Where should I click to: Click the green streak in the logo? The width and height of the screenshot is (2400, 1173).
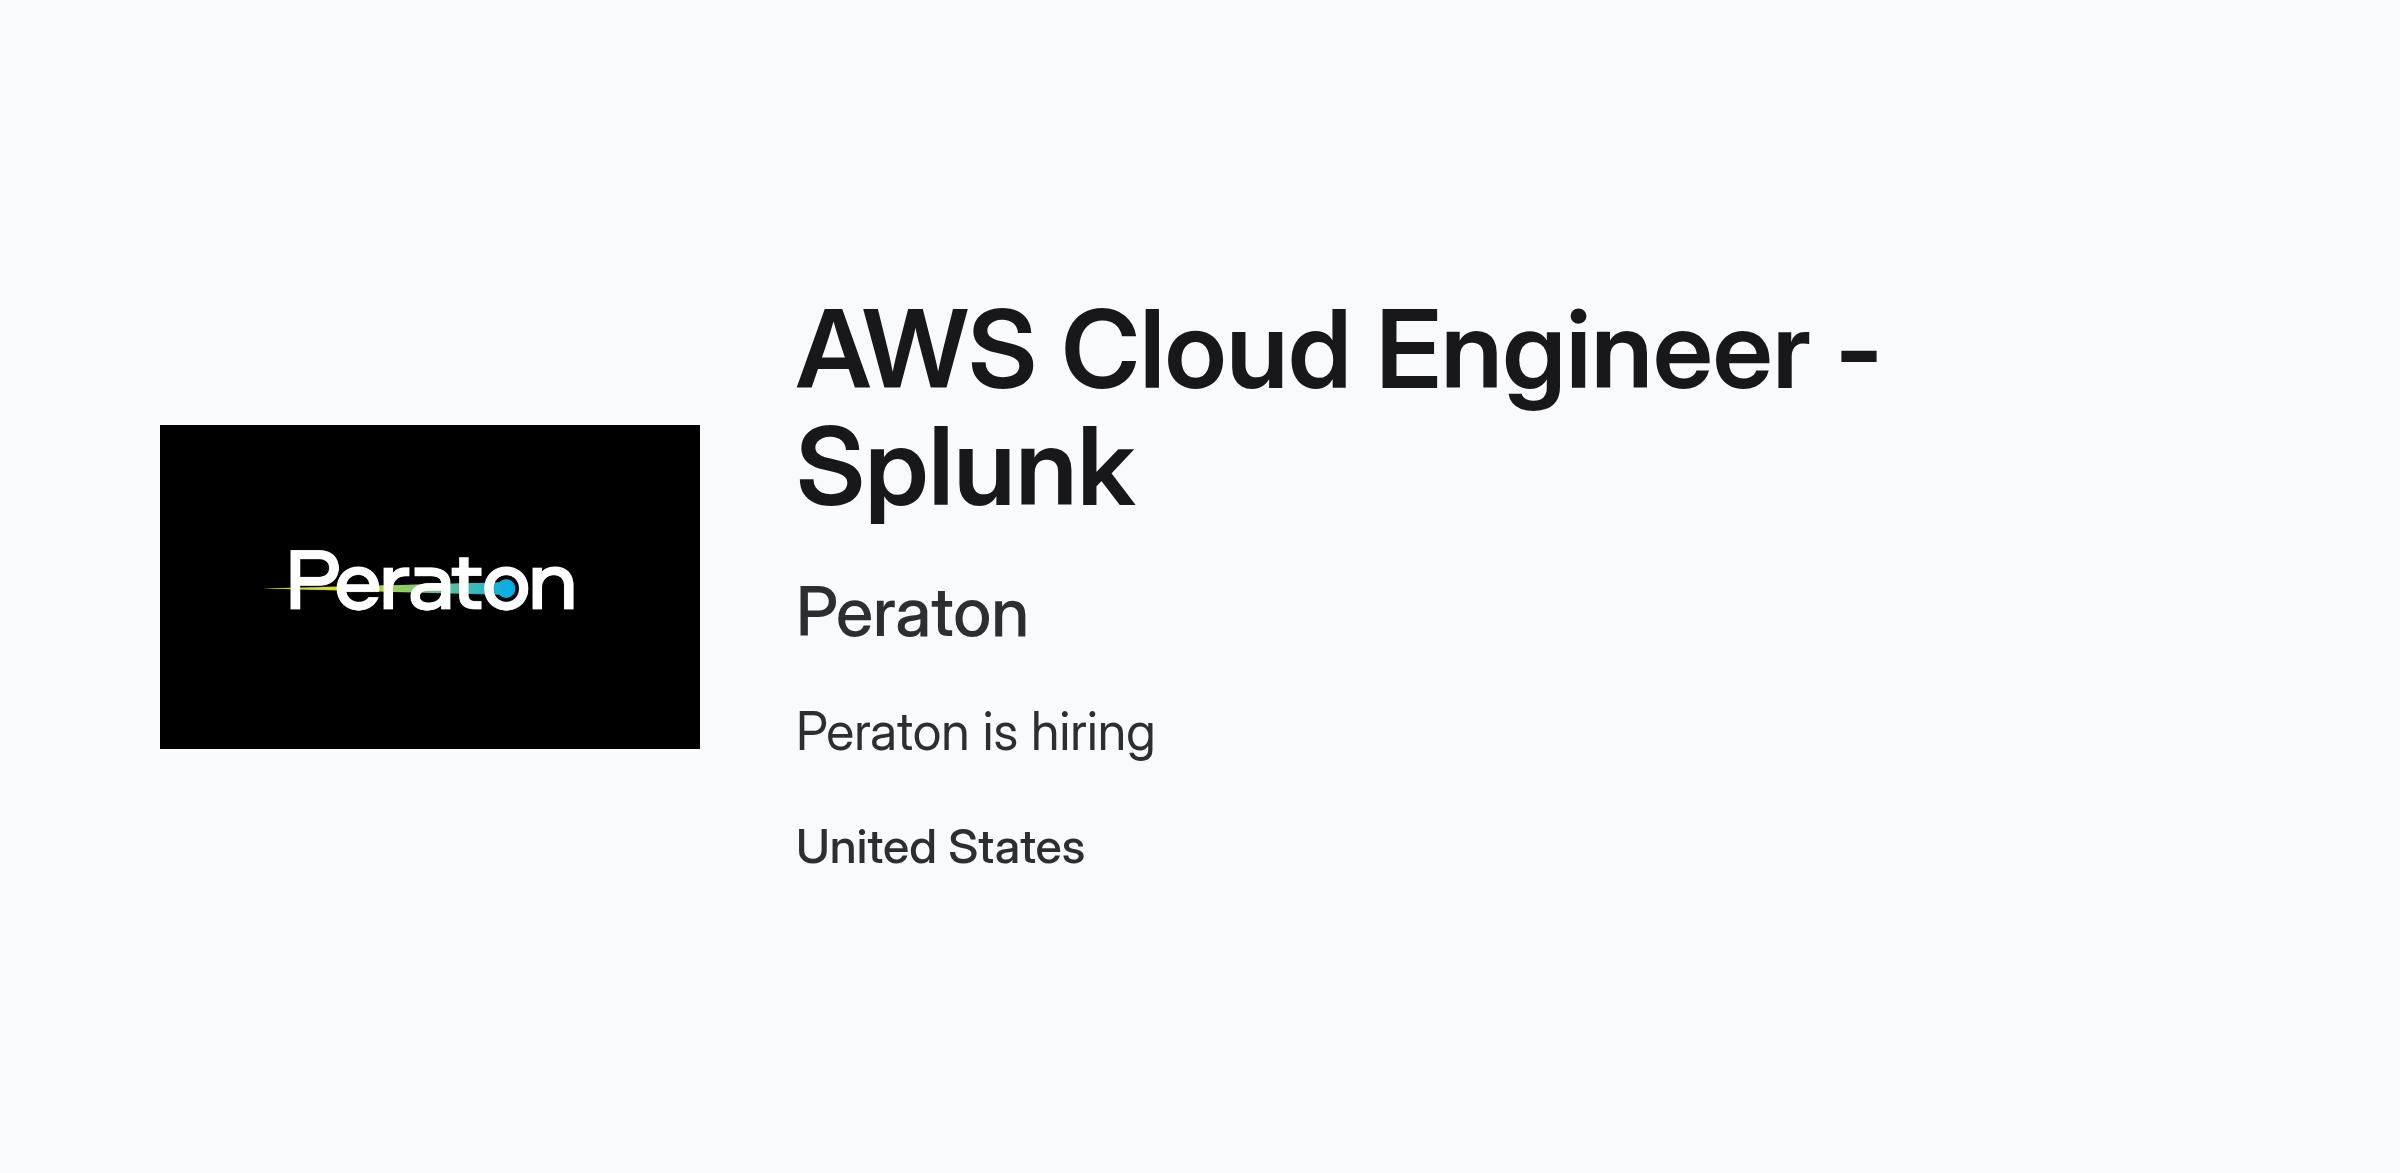click(380, 589)
